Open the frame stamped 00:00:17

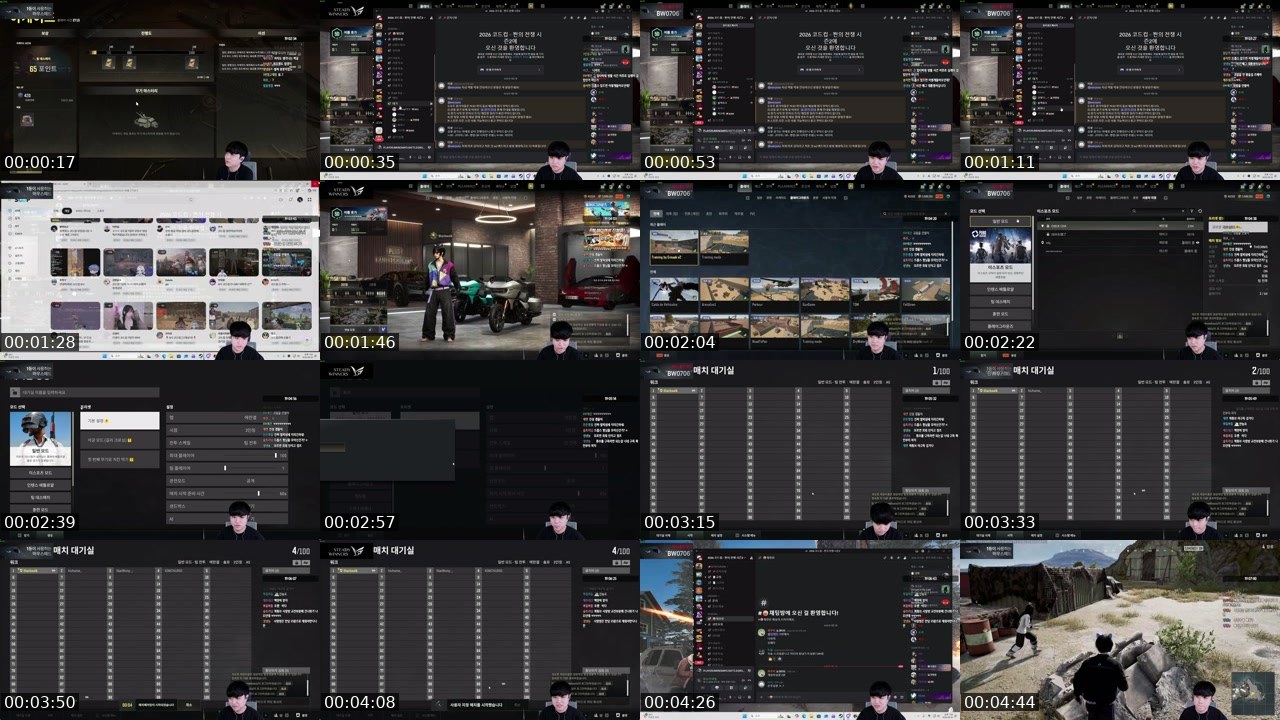[x=160, y=90]
